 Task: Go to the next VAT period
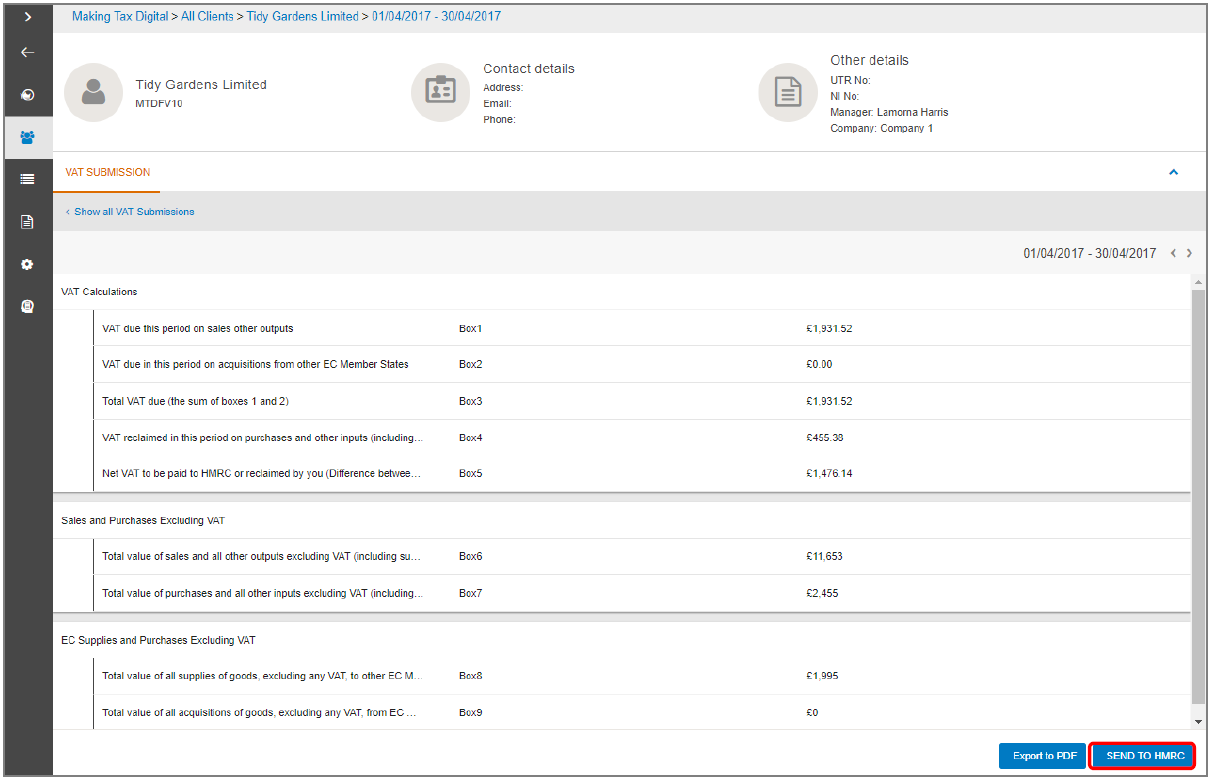click(x=1189, y=254)
